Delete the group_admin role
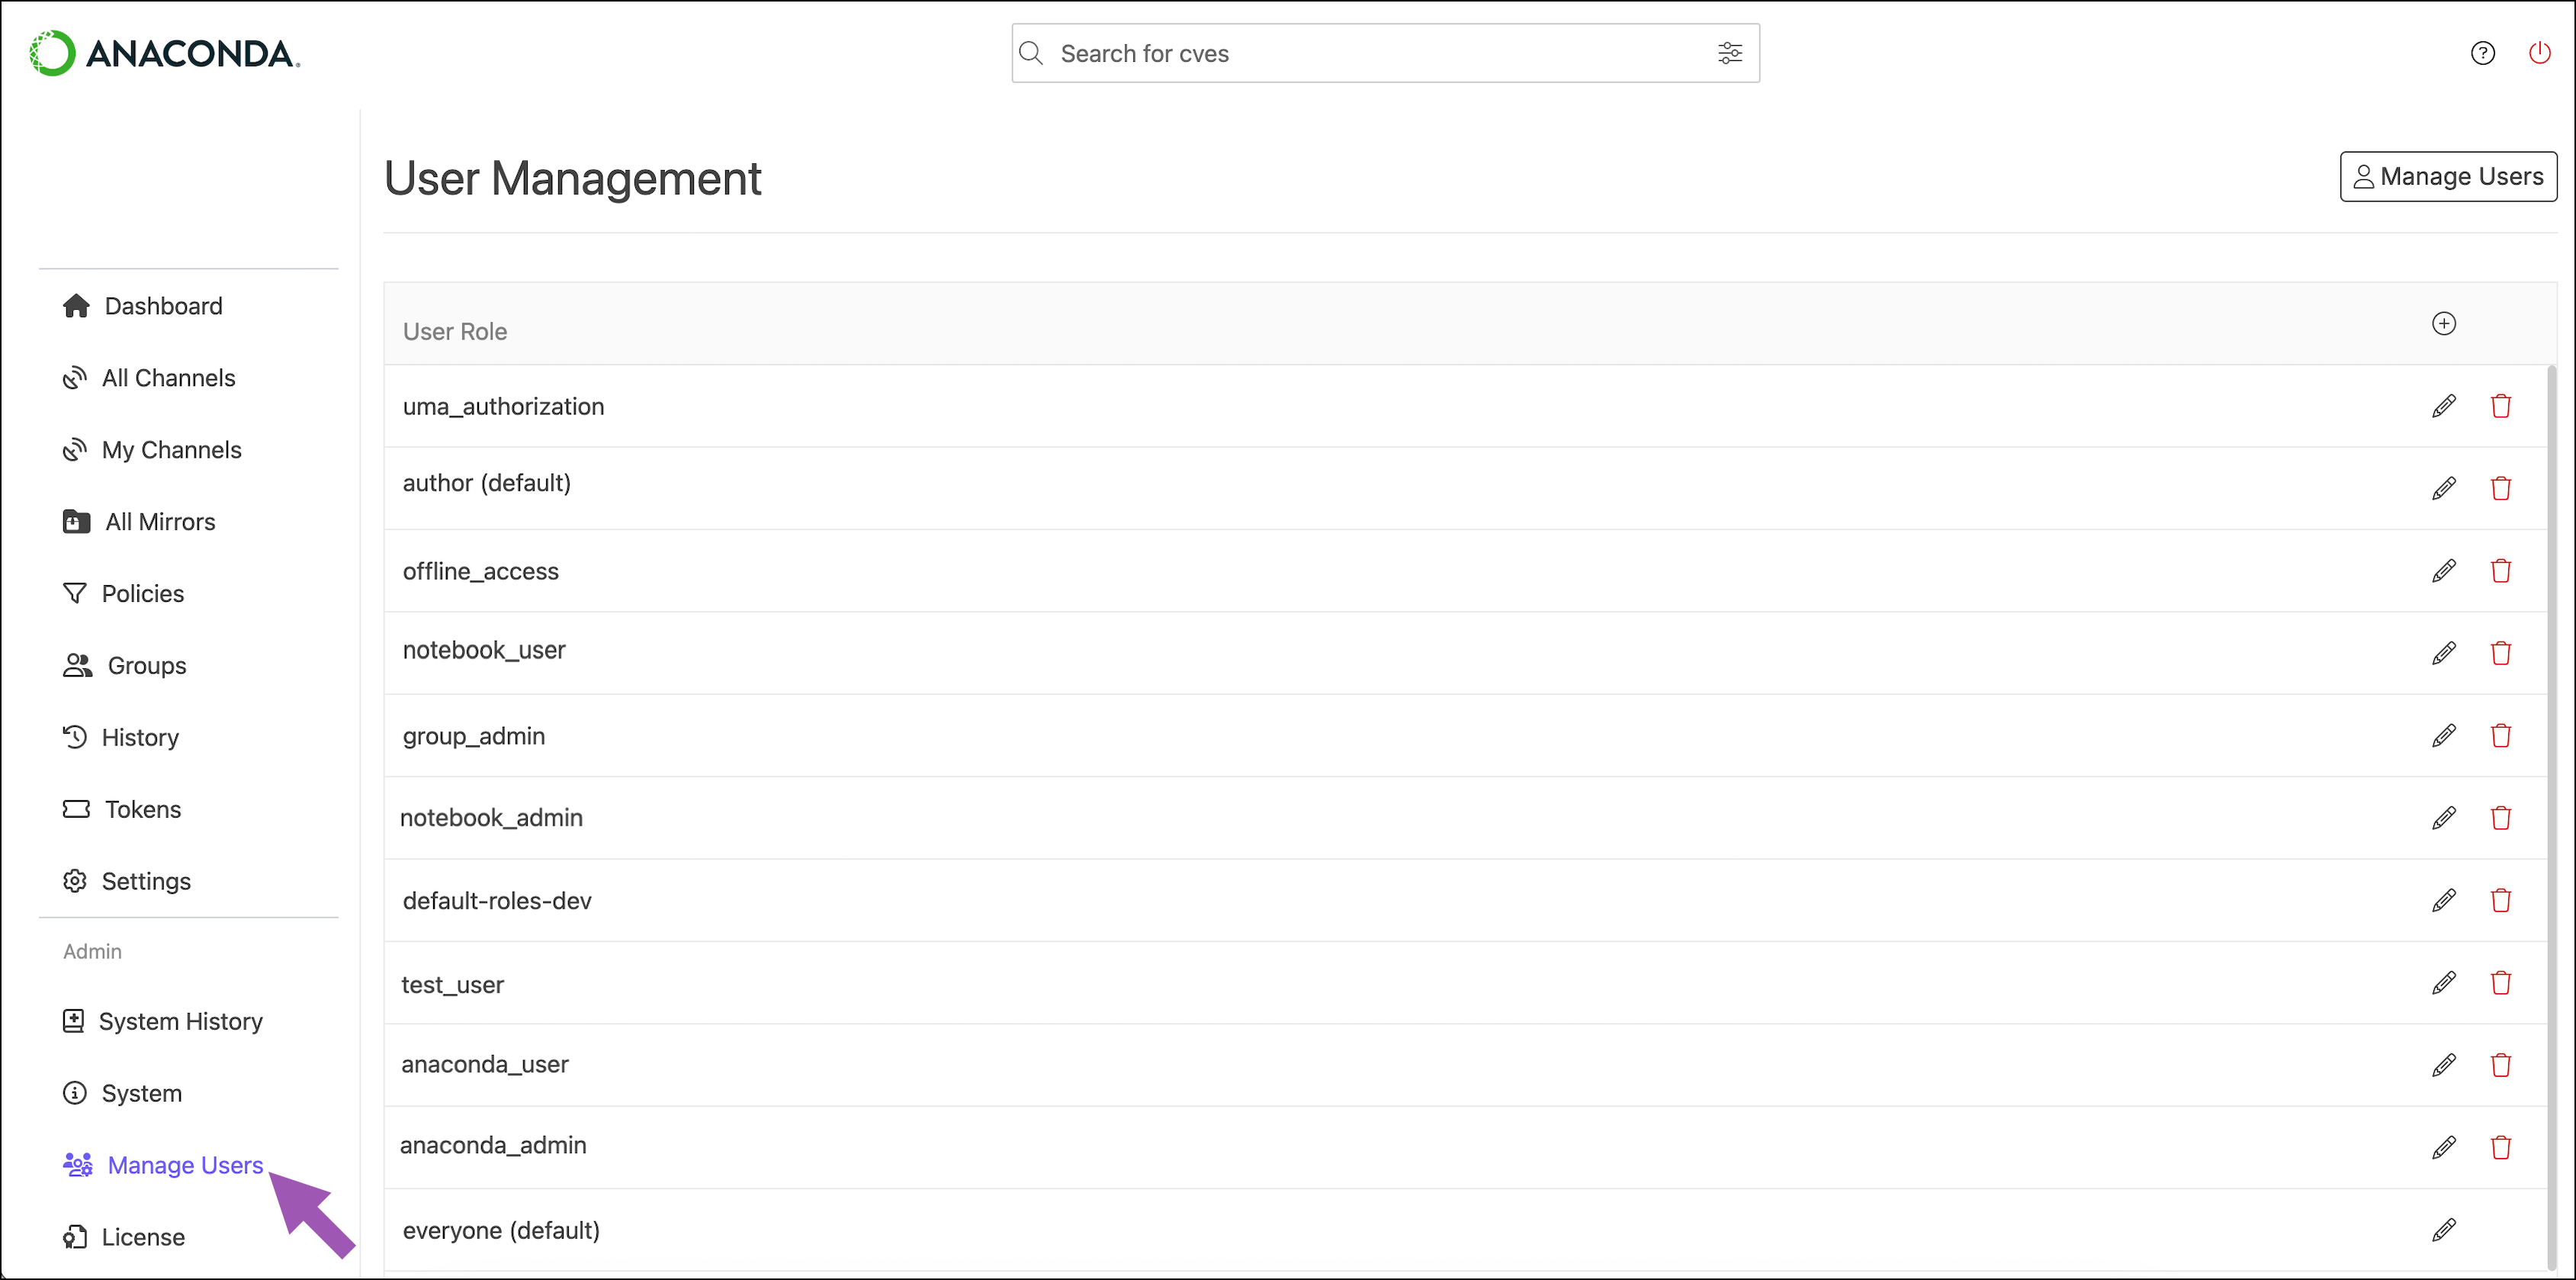The width and height of the screenshot is (2576, 1280). coord(2500,736)
